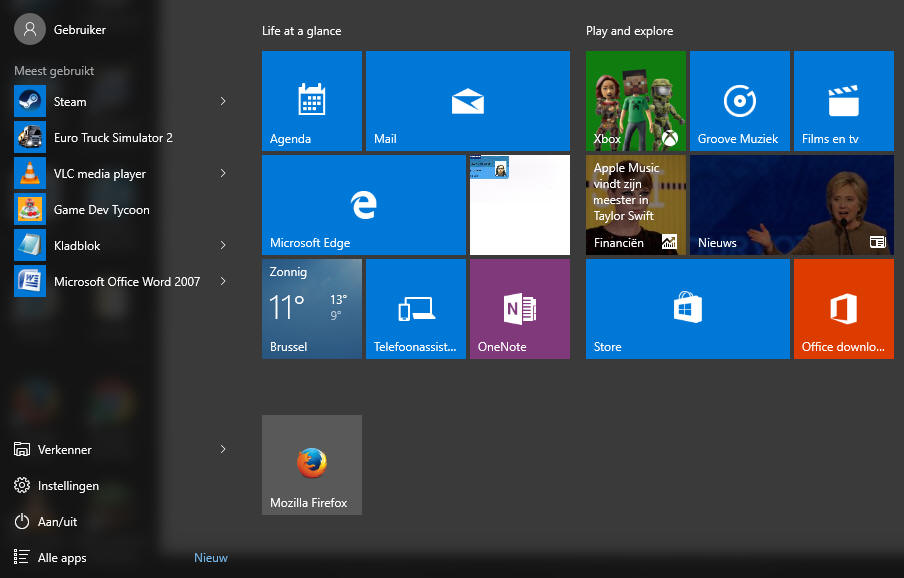Click the Nieuw label next to Alle apps
The image size is (904, 578).
click(x=211, y=558)
